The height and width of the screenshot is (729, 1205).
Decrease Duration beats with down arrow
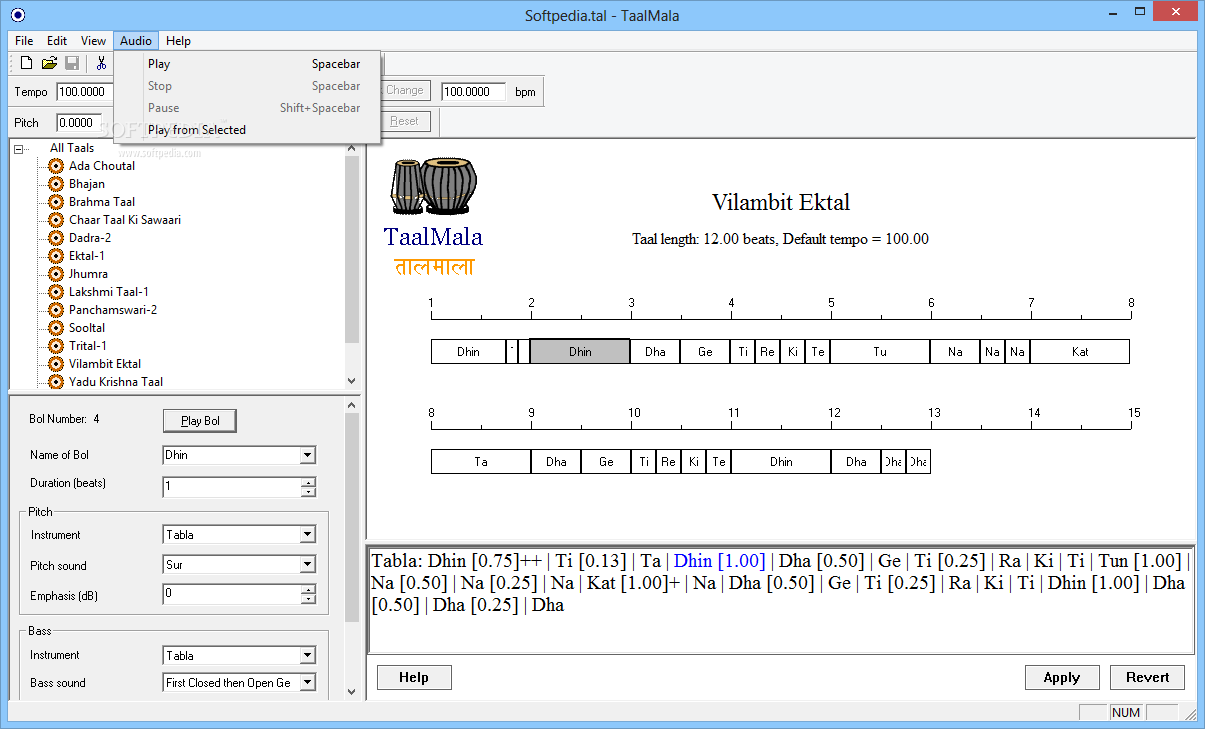pos(308,492)
